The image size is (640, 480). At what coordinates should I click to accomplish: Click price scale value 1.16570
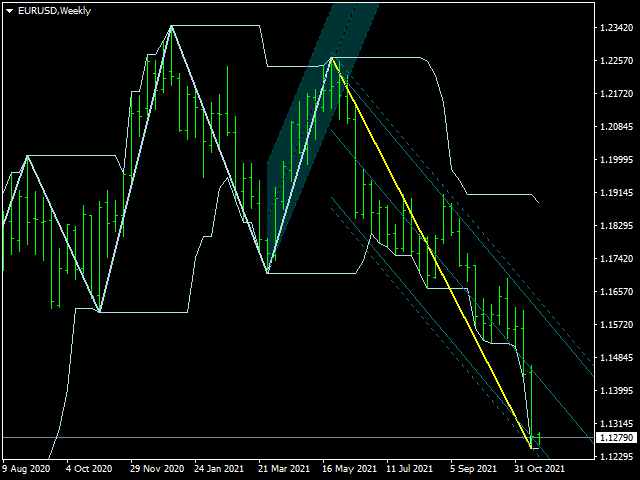point(616,291)
